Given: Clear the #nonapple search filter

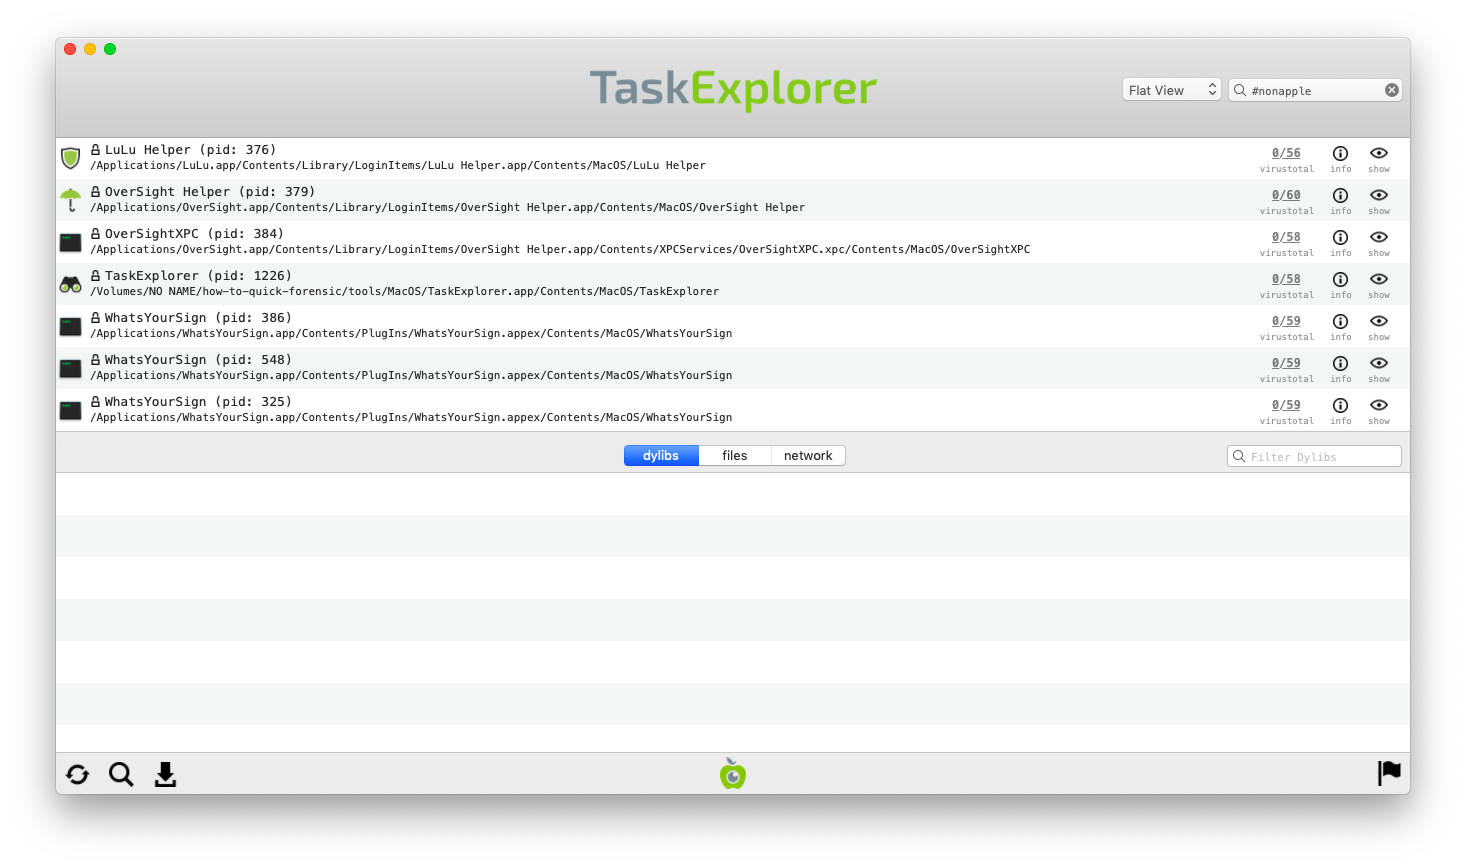Looking at the screenshot, I should click(x=1391, y=90).
